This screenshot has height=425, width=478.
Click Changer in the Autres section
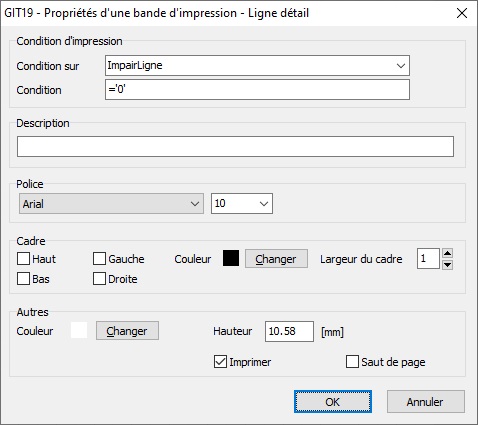click(127, 331)
